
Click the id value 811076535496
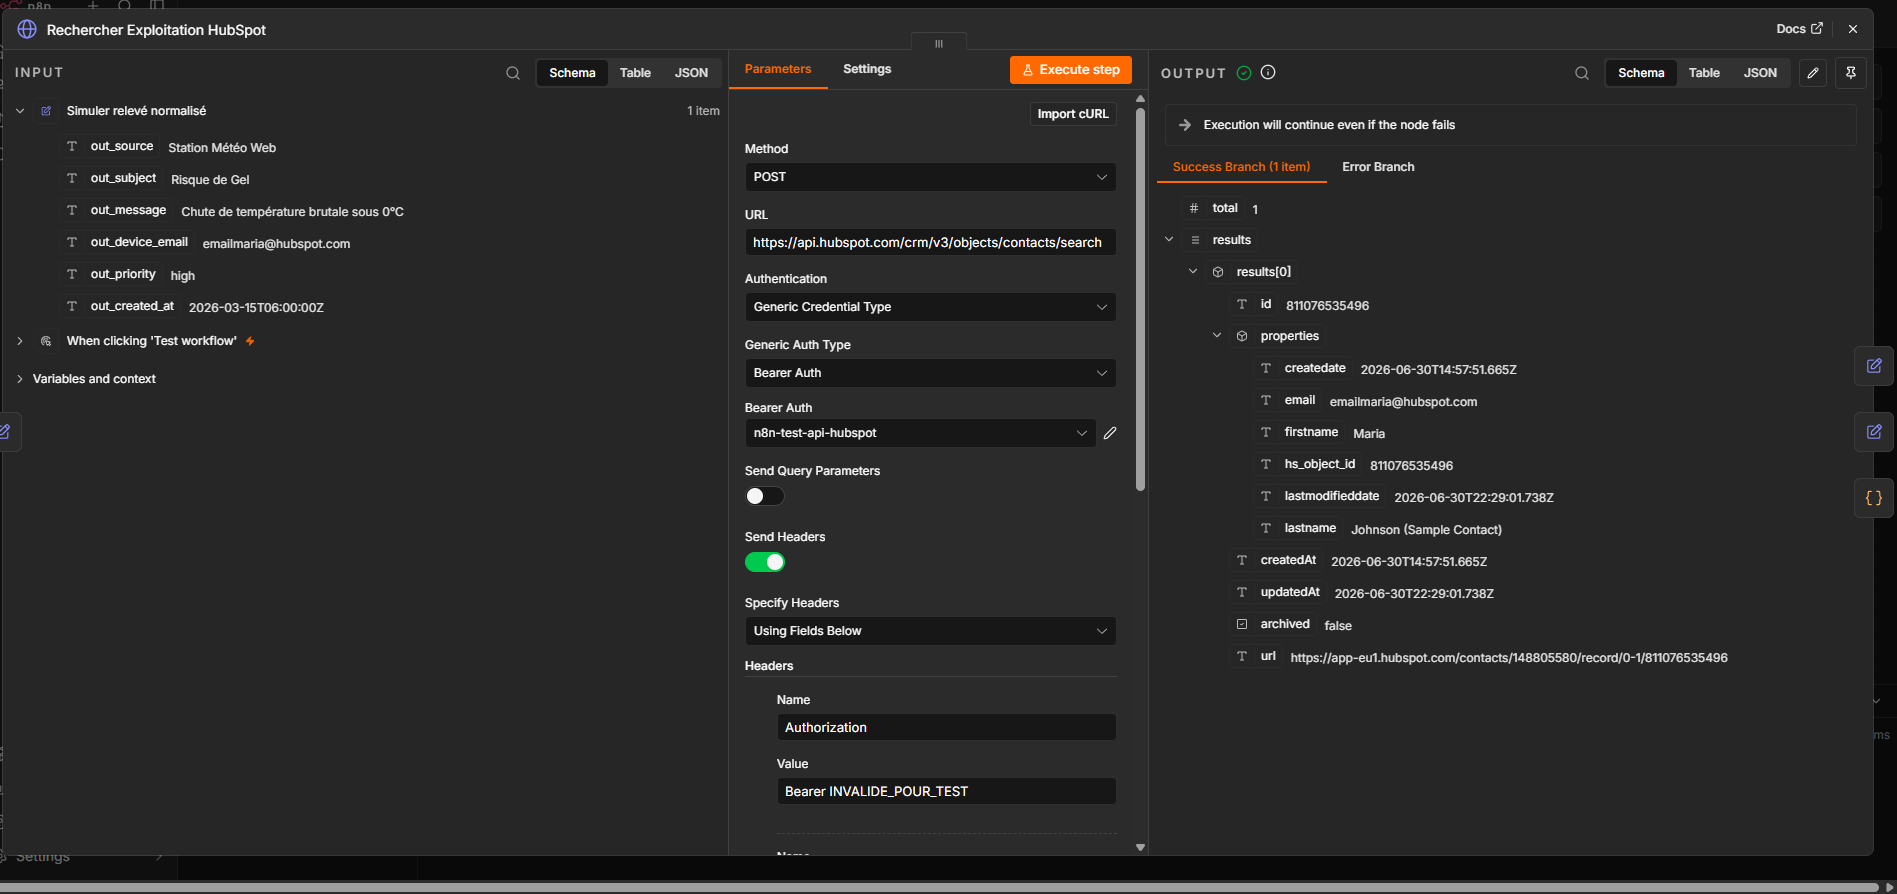[1327, 306]
